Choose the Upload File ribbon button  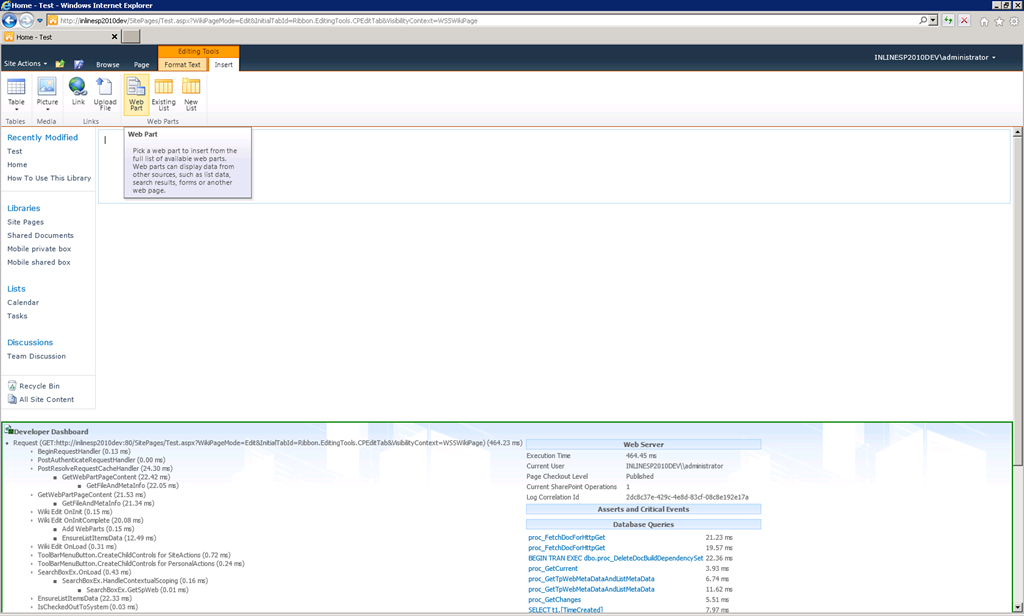104,94
